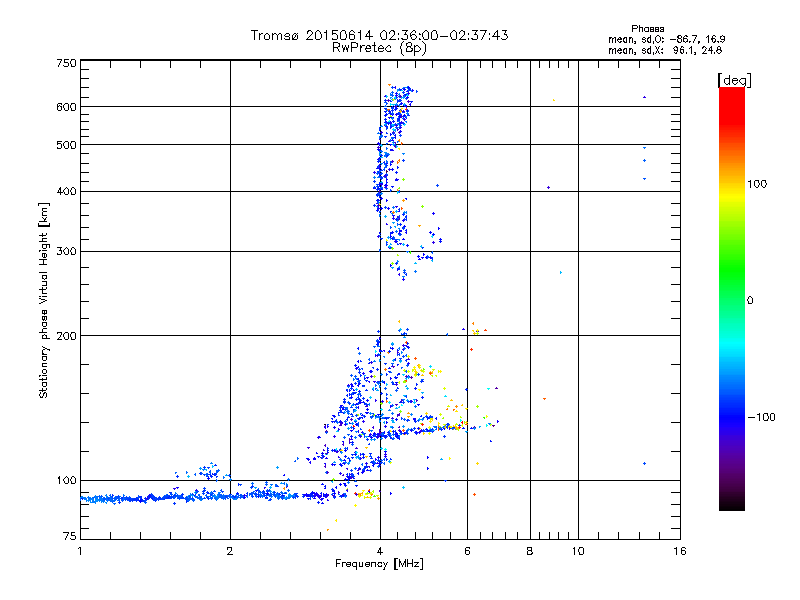Click the y-axis label '75'
The image size is (800, 600).
70,536
